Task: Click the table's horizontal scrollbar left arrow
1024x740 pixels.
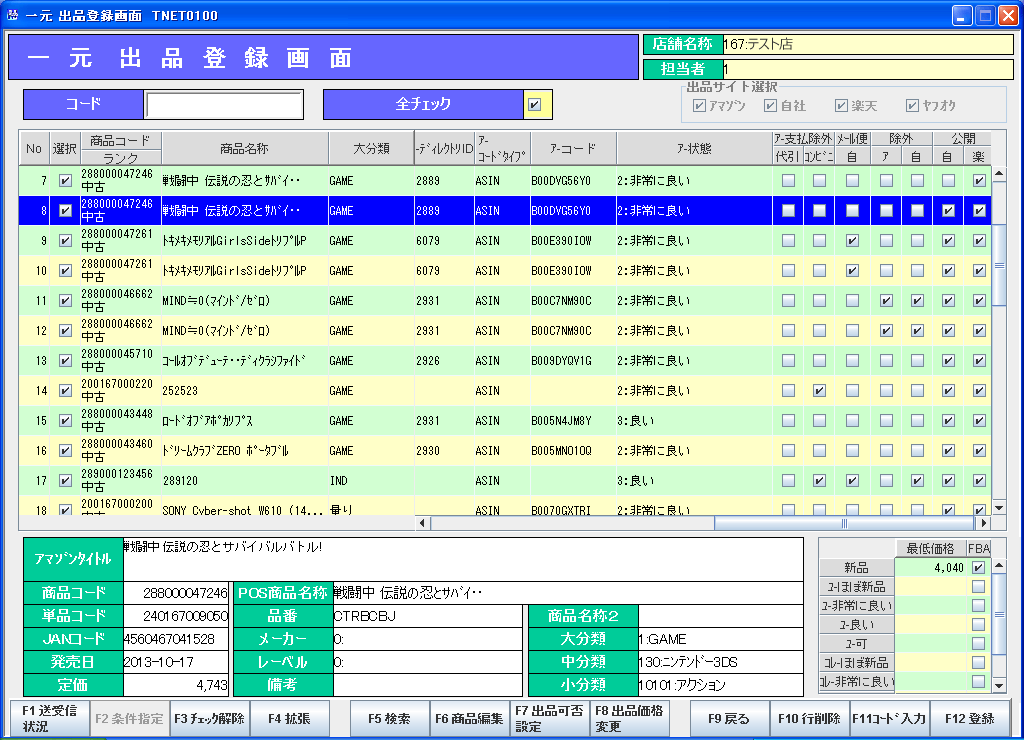Action: (x=422, y=522)
